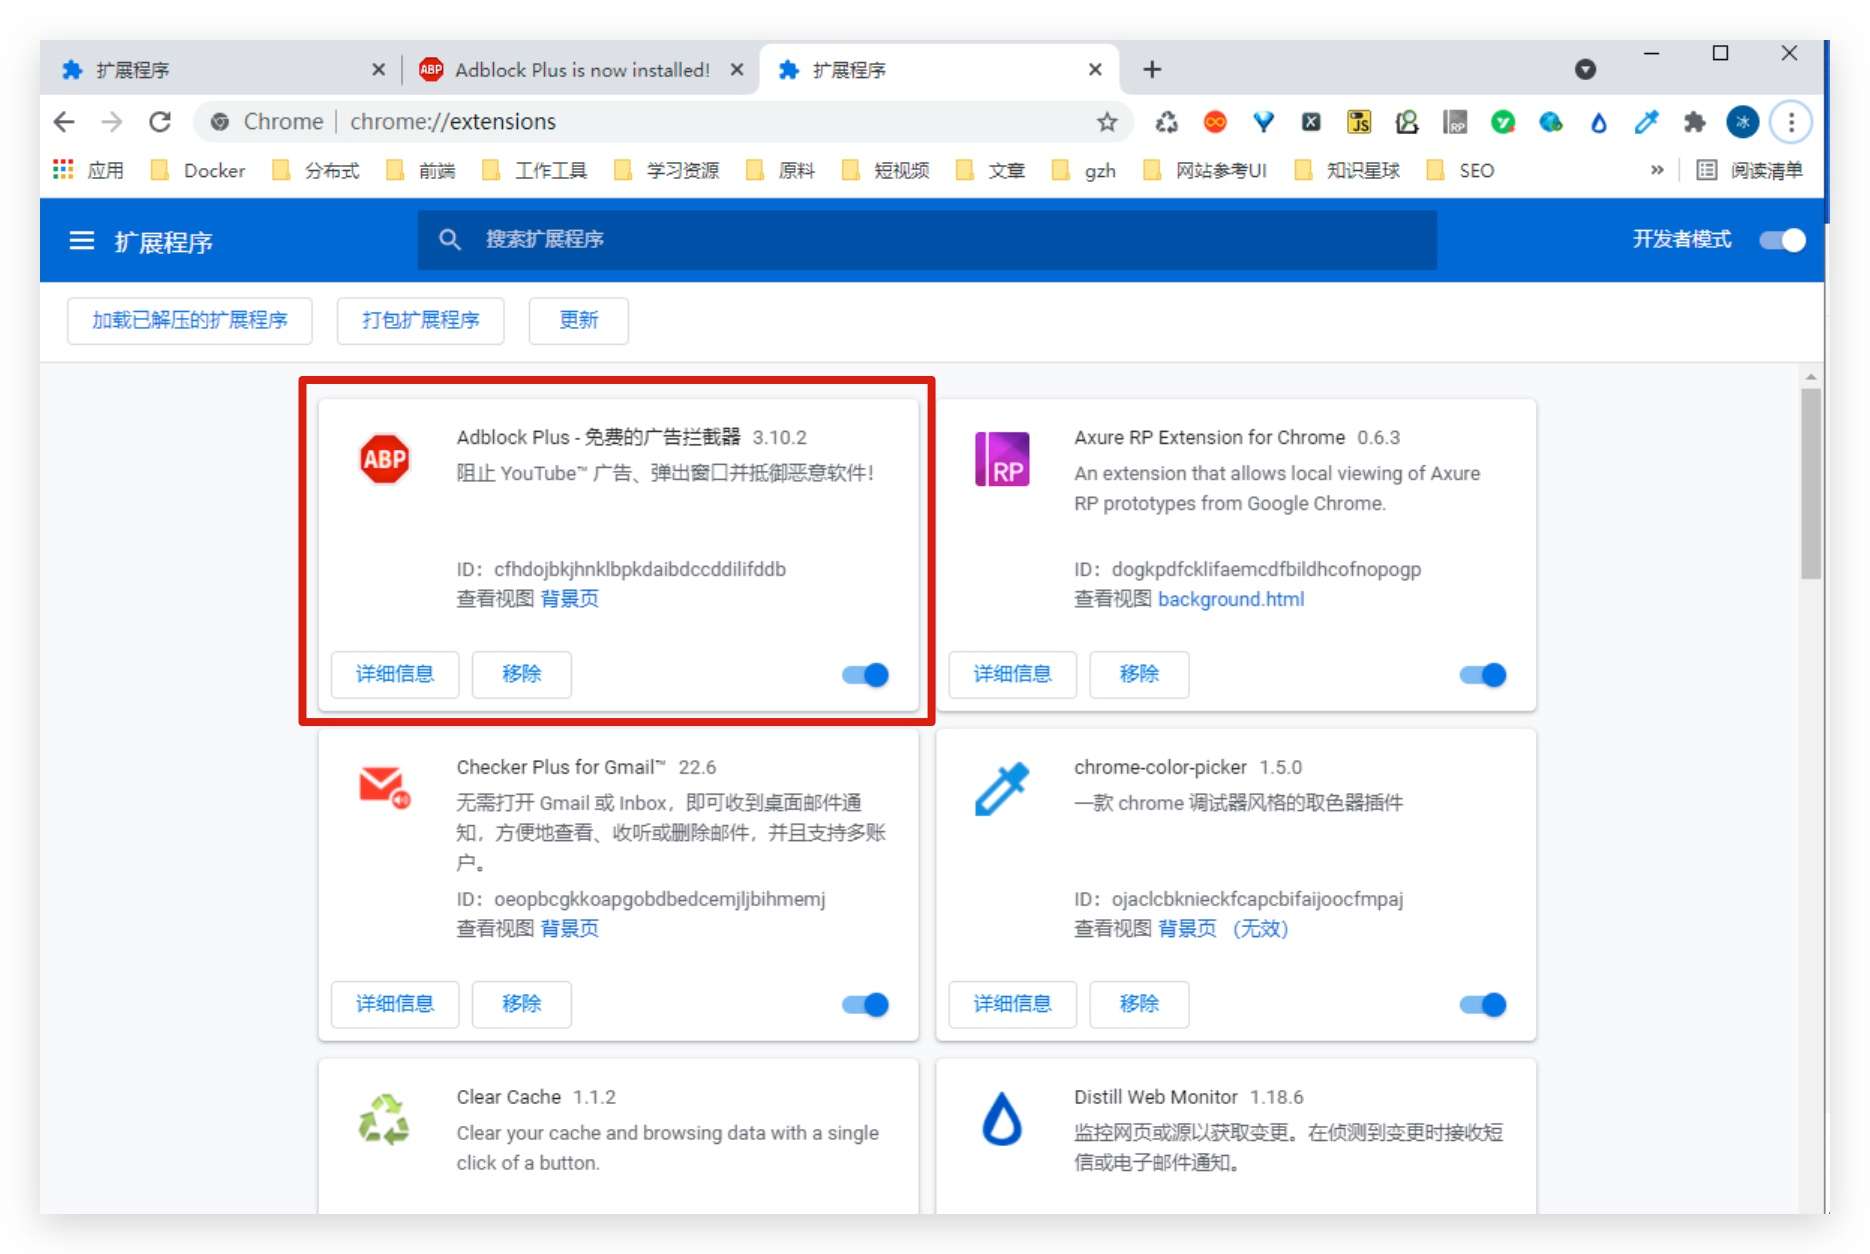
Task: Click the Distill Web Monitor water-drop toolbar icon
Action: tap(1598, 122)
